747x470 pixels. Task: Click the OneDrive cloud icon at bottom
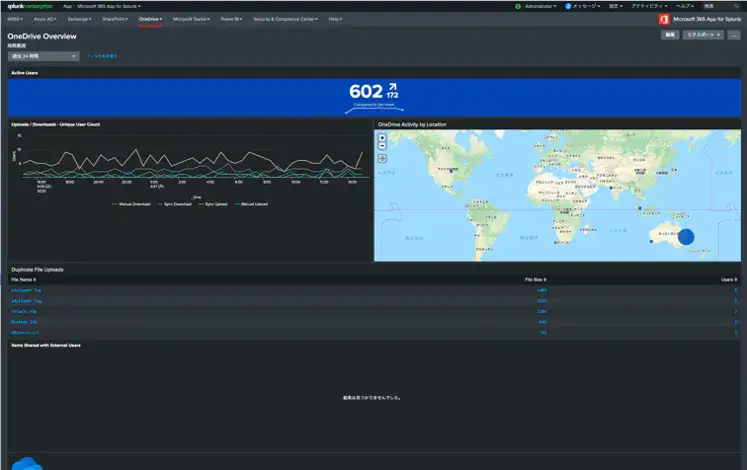click(27, 463)
